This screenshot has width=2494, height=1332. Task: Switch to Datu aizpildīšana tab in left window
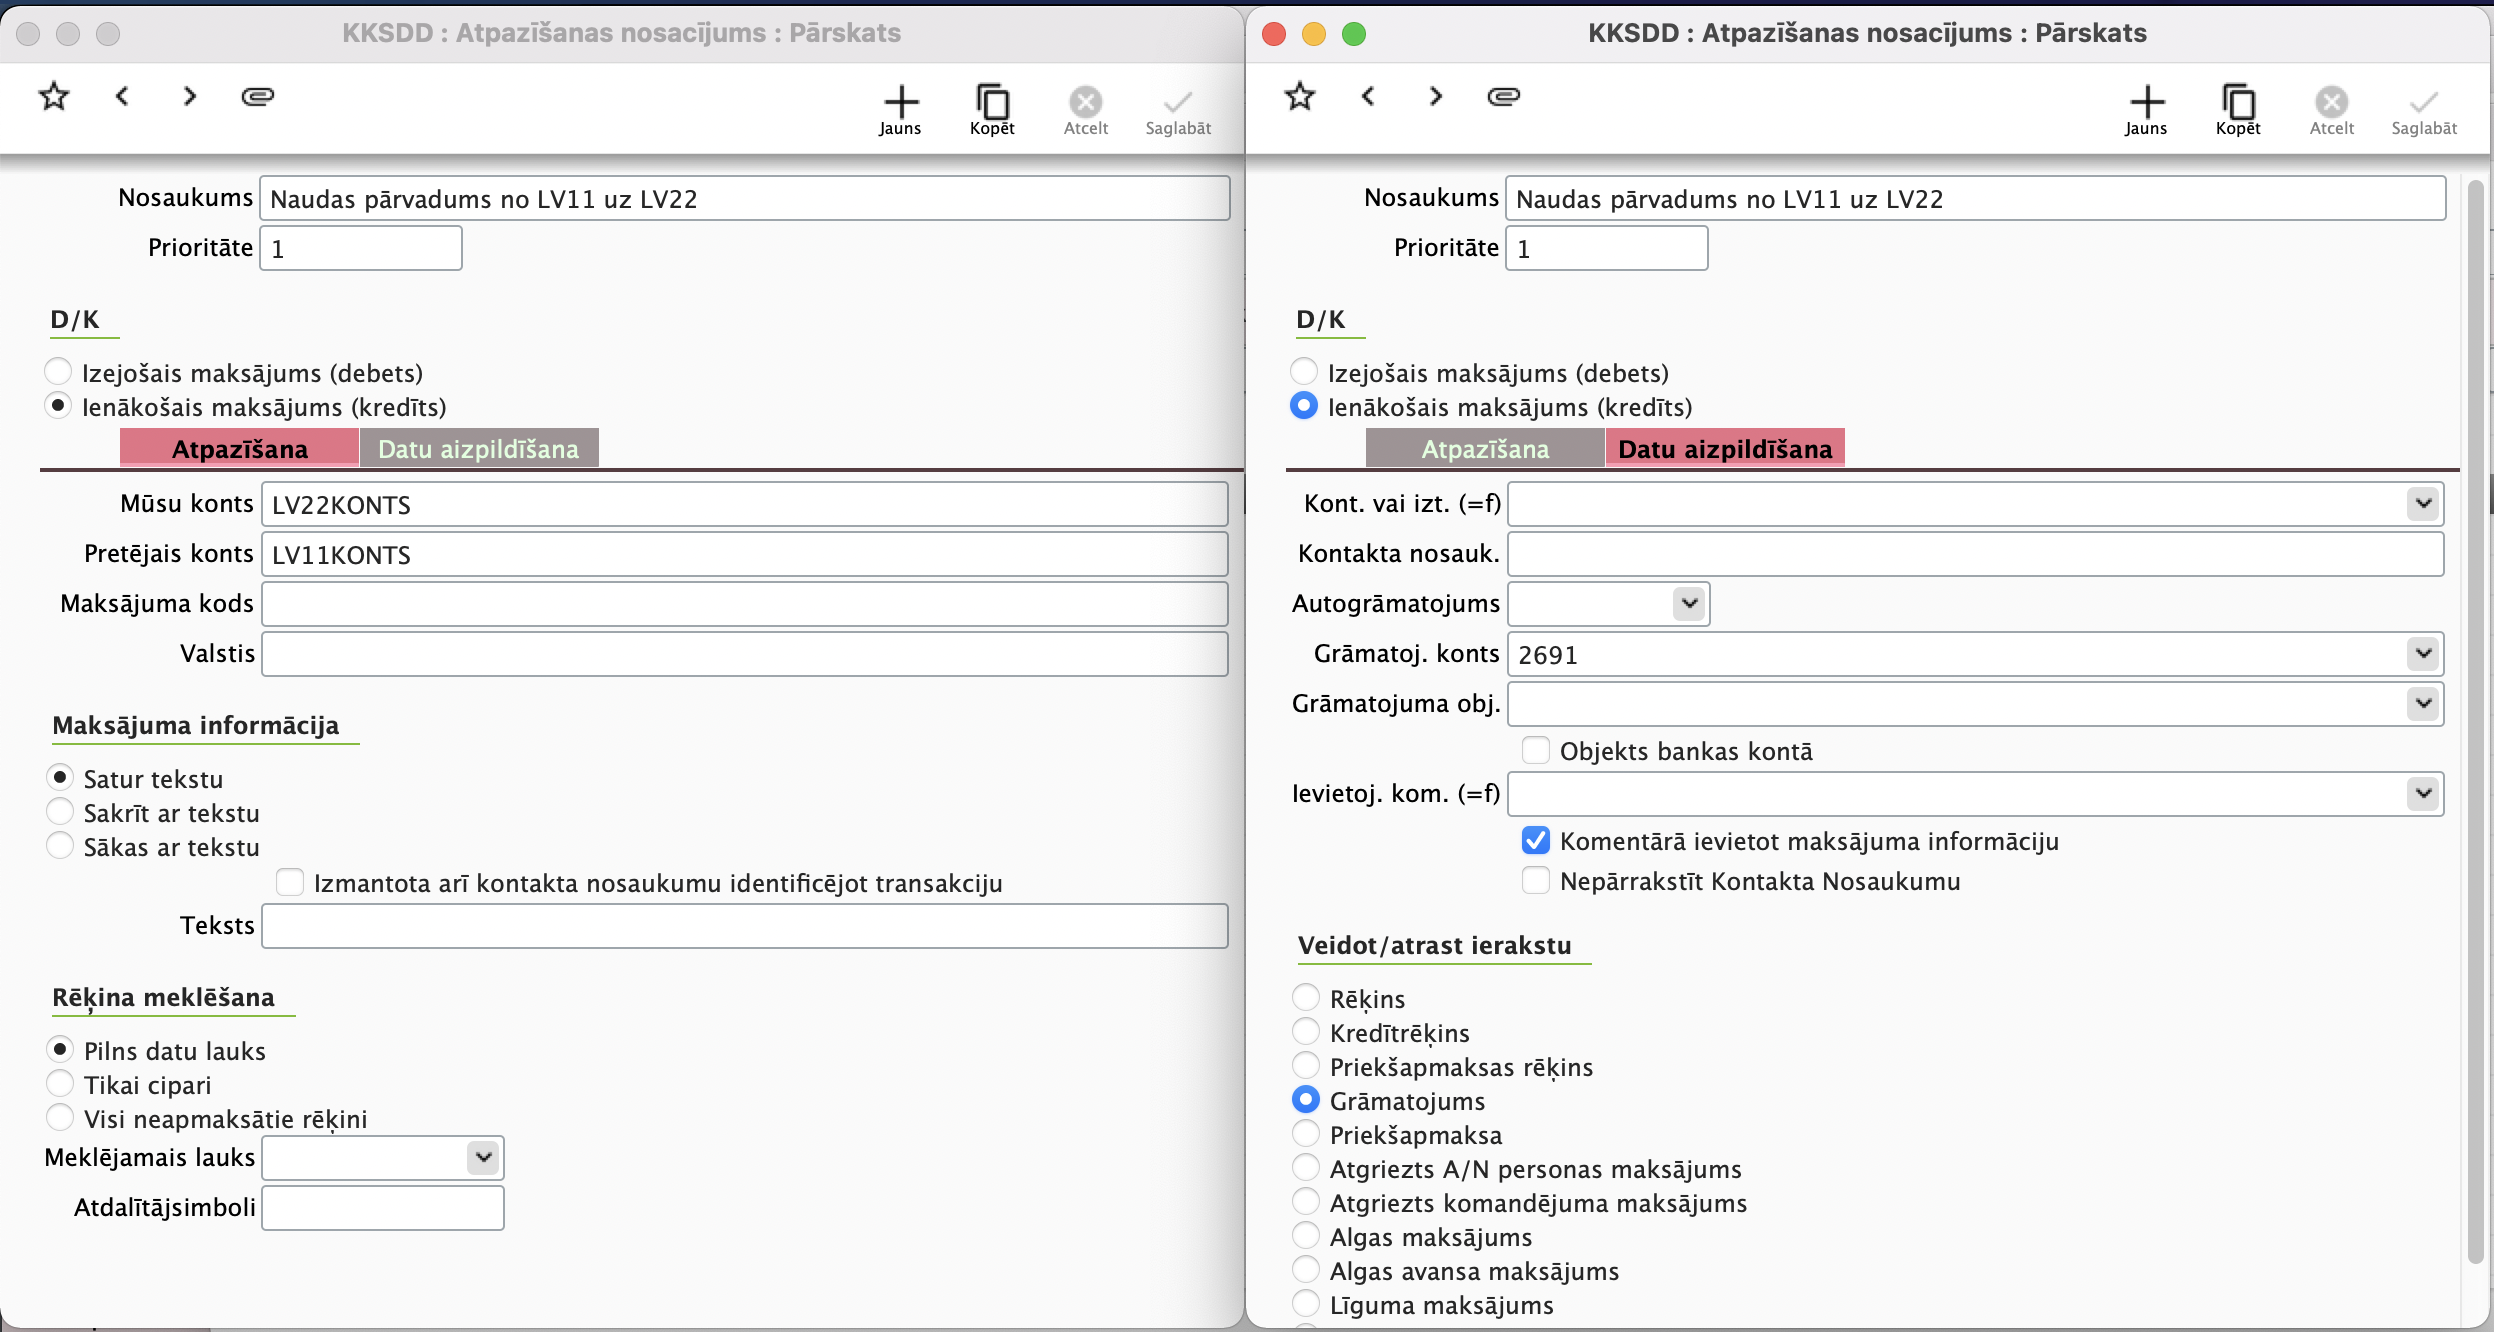pos(479,448)
